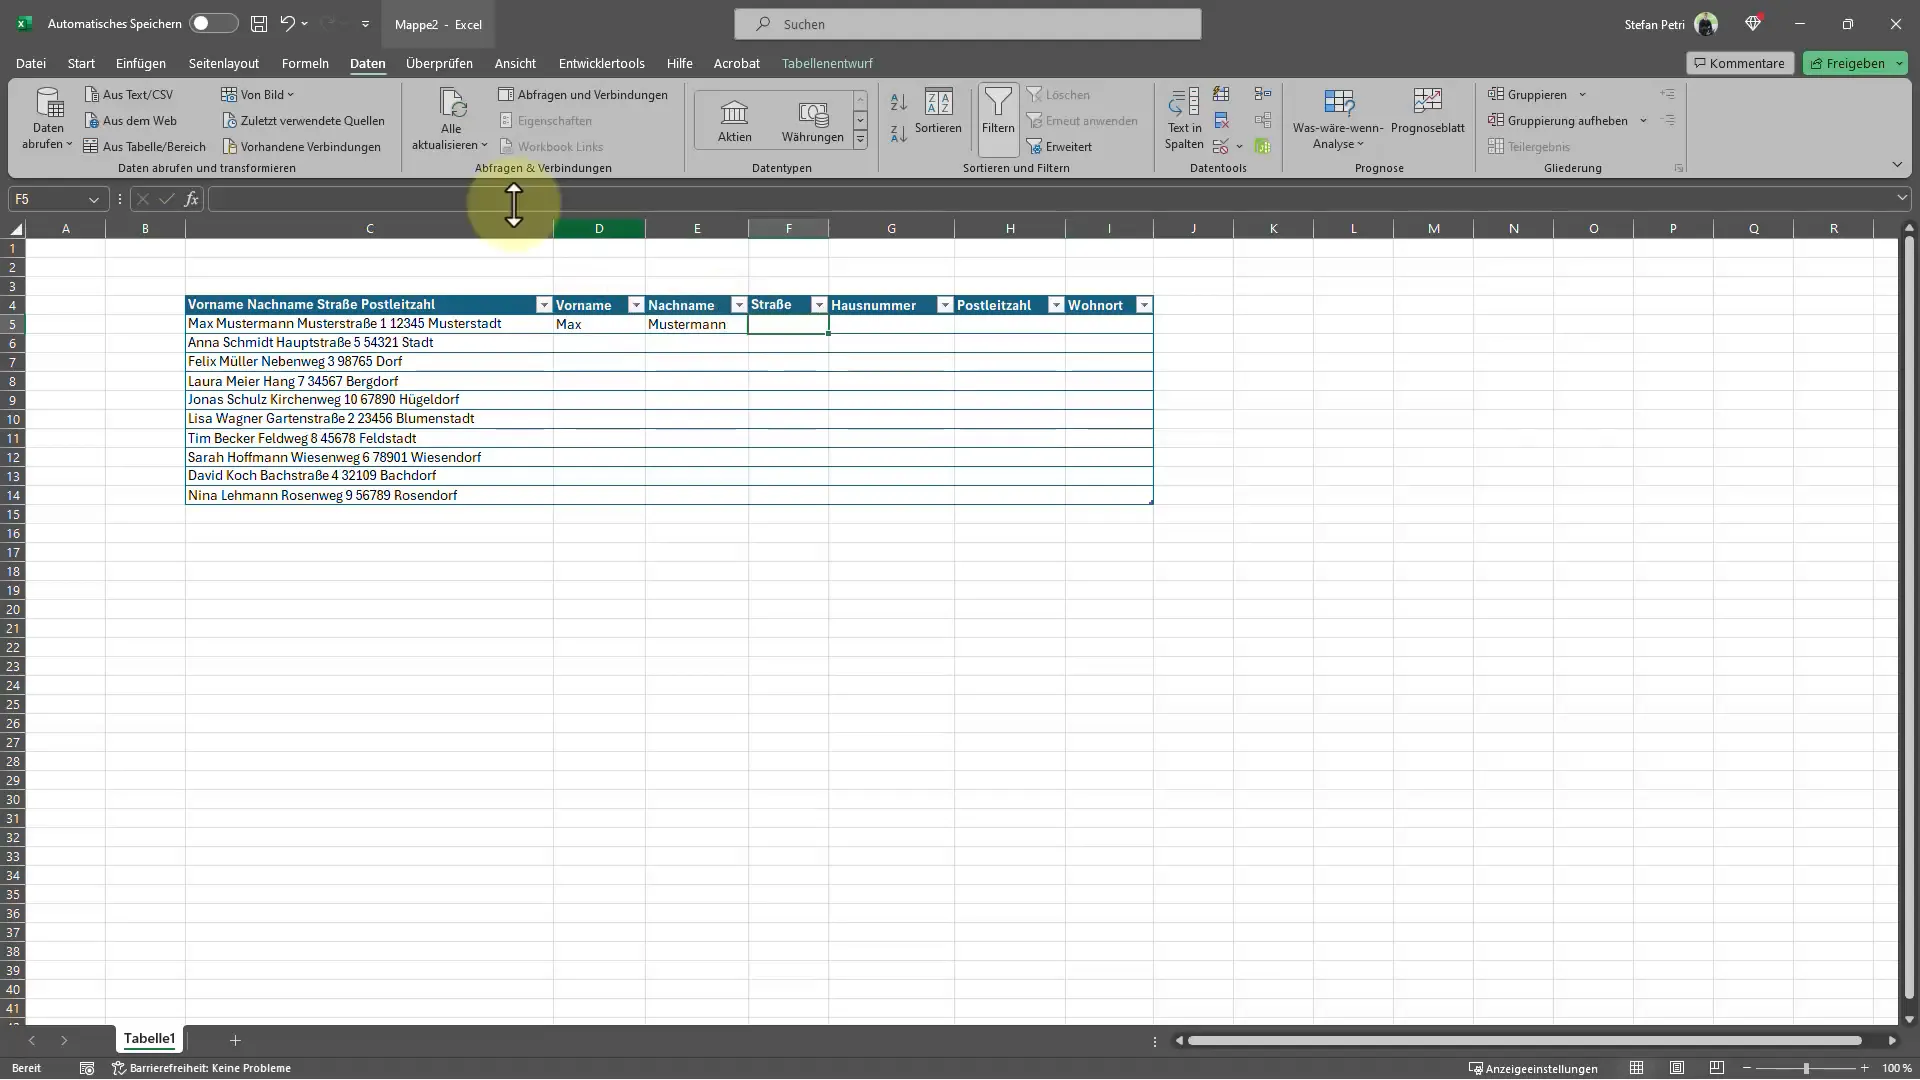Click Alle aktualisieren refresh icon
This screenshot has height=1080, width=1920.
click(x=452, y=103)
